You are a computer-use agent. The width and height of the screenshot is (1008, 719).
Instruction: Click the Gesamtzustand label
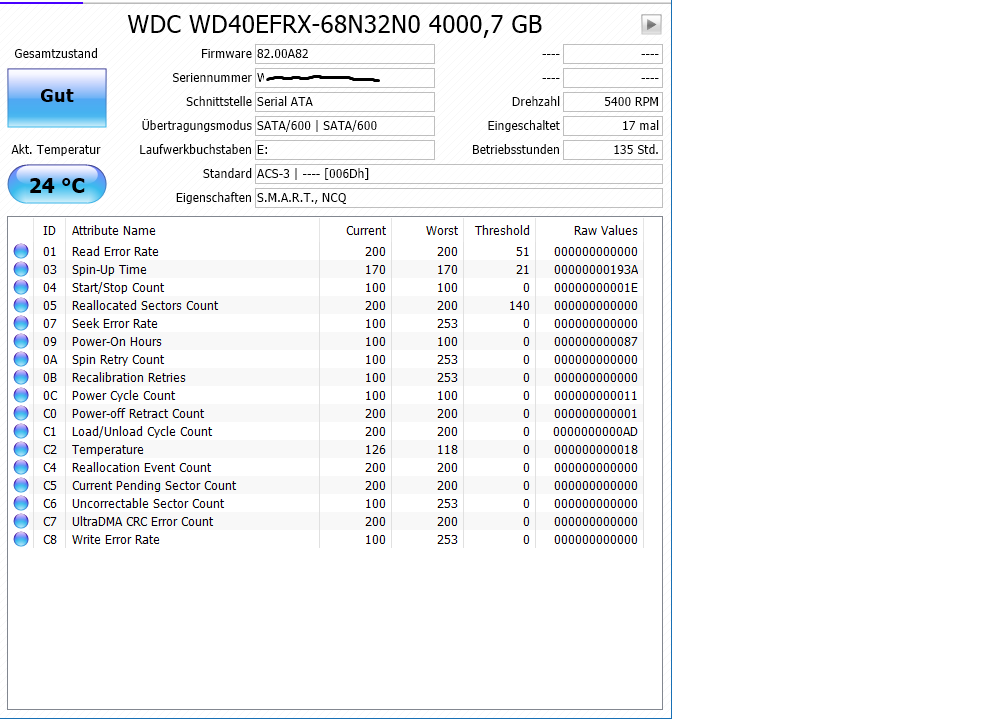(x=56, y=54)
